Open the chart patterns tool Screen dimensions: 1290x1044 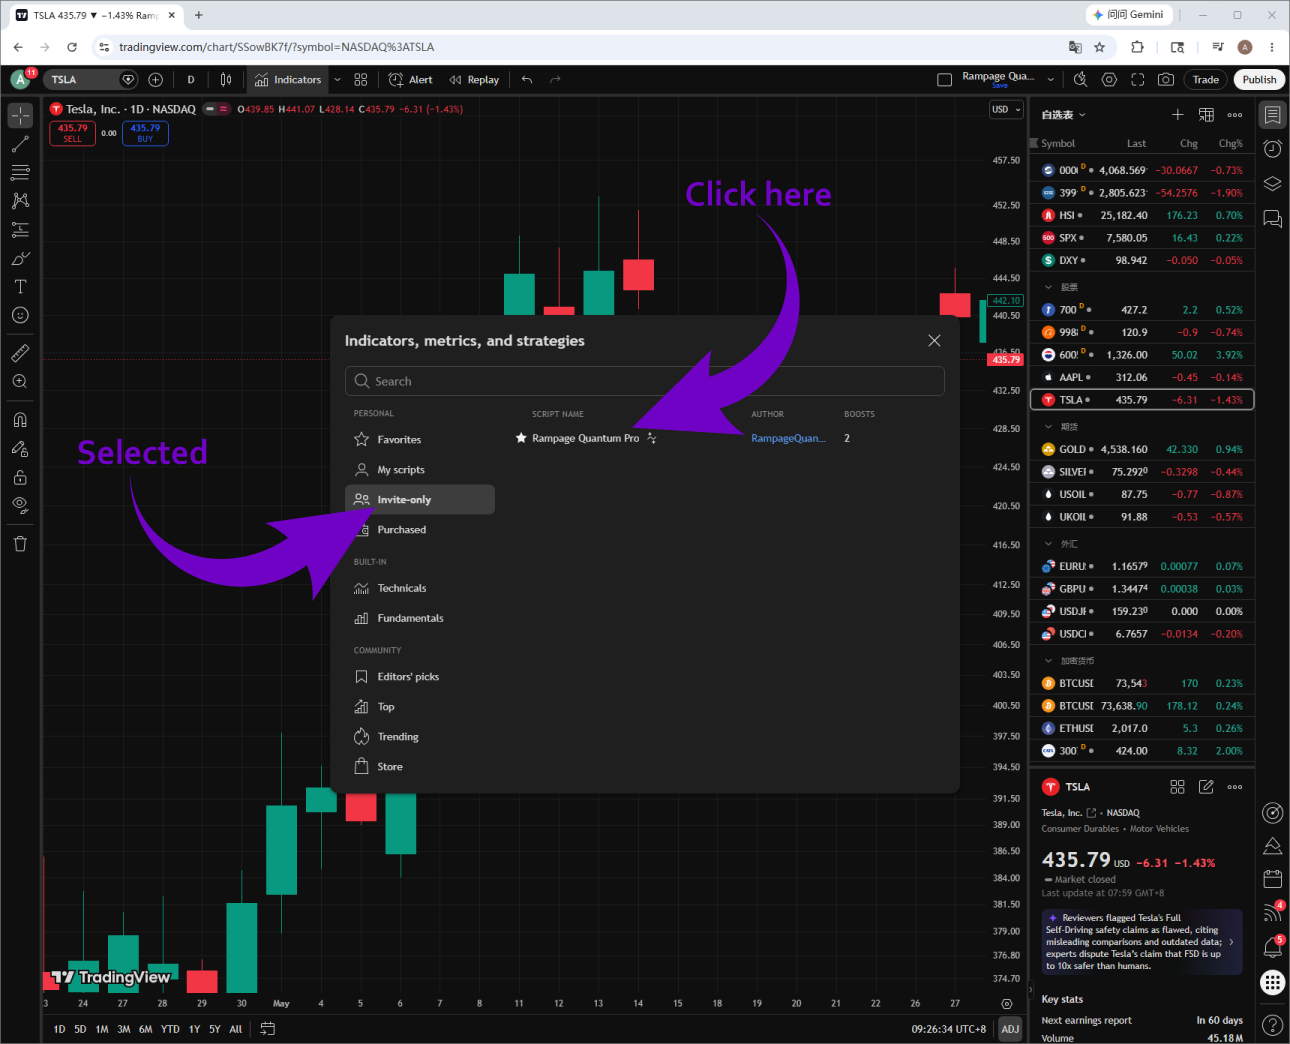(20, 201)
